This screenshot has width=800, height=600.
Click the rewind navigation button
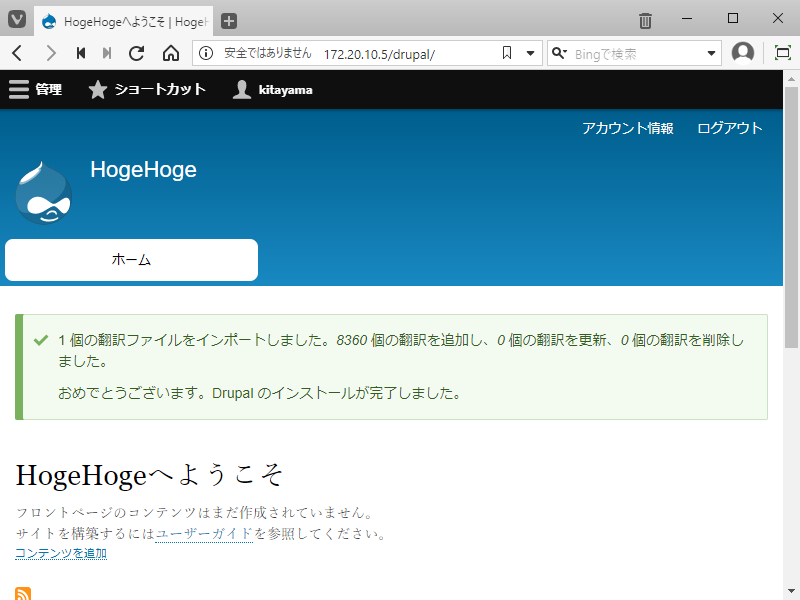pos(81,53)
